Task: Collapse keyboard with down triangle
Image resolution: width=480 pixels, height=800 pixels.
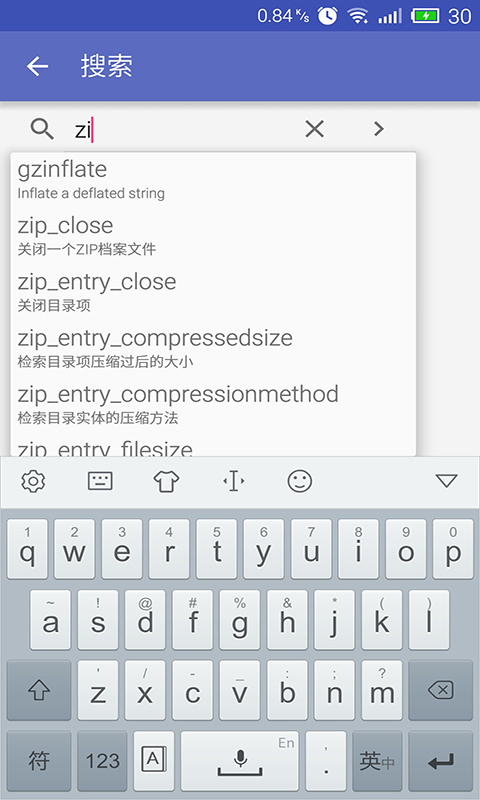Action: point(446,481)
